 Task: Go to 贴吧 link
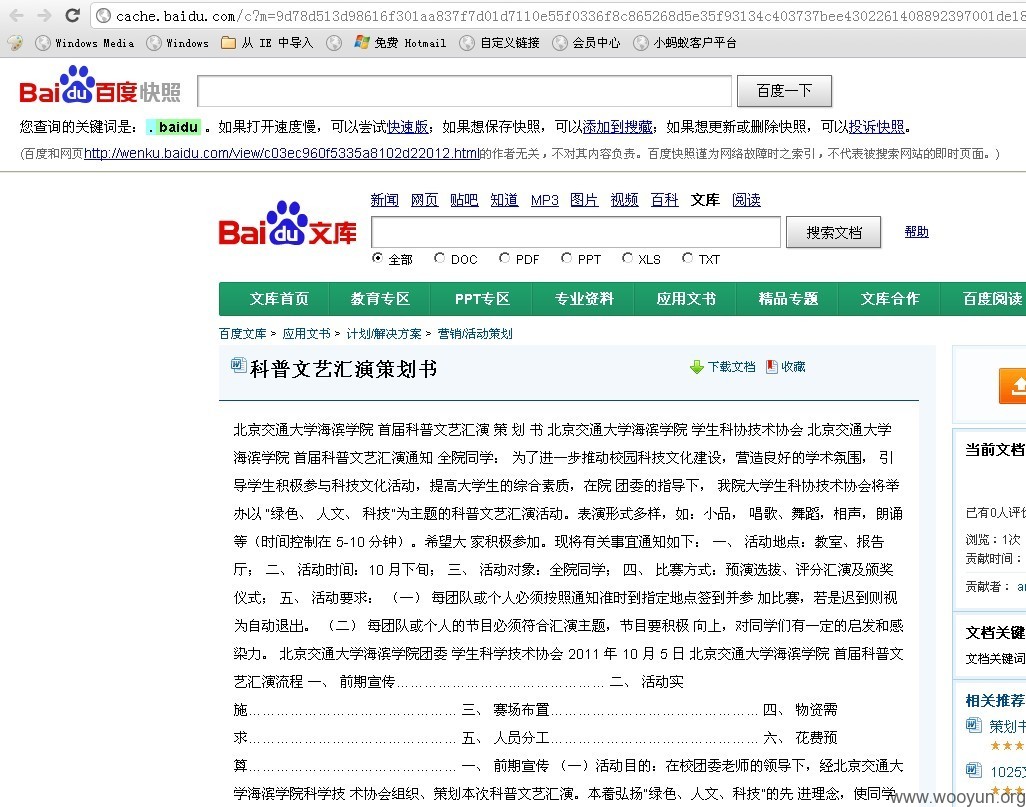pyautogui.click(x=464, y=200)
